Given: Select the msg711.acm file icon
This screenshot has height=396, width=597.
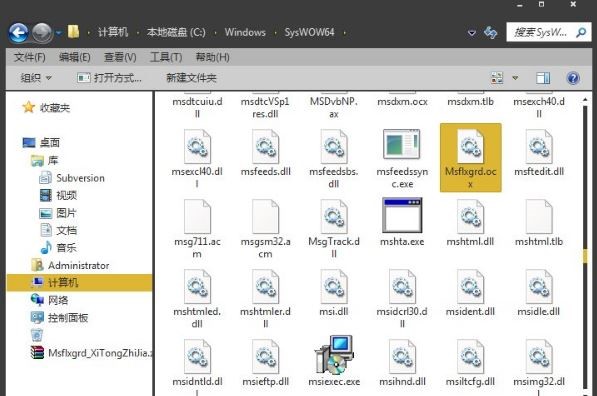Looking at the screenshot, I should point(197,217).
